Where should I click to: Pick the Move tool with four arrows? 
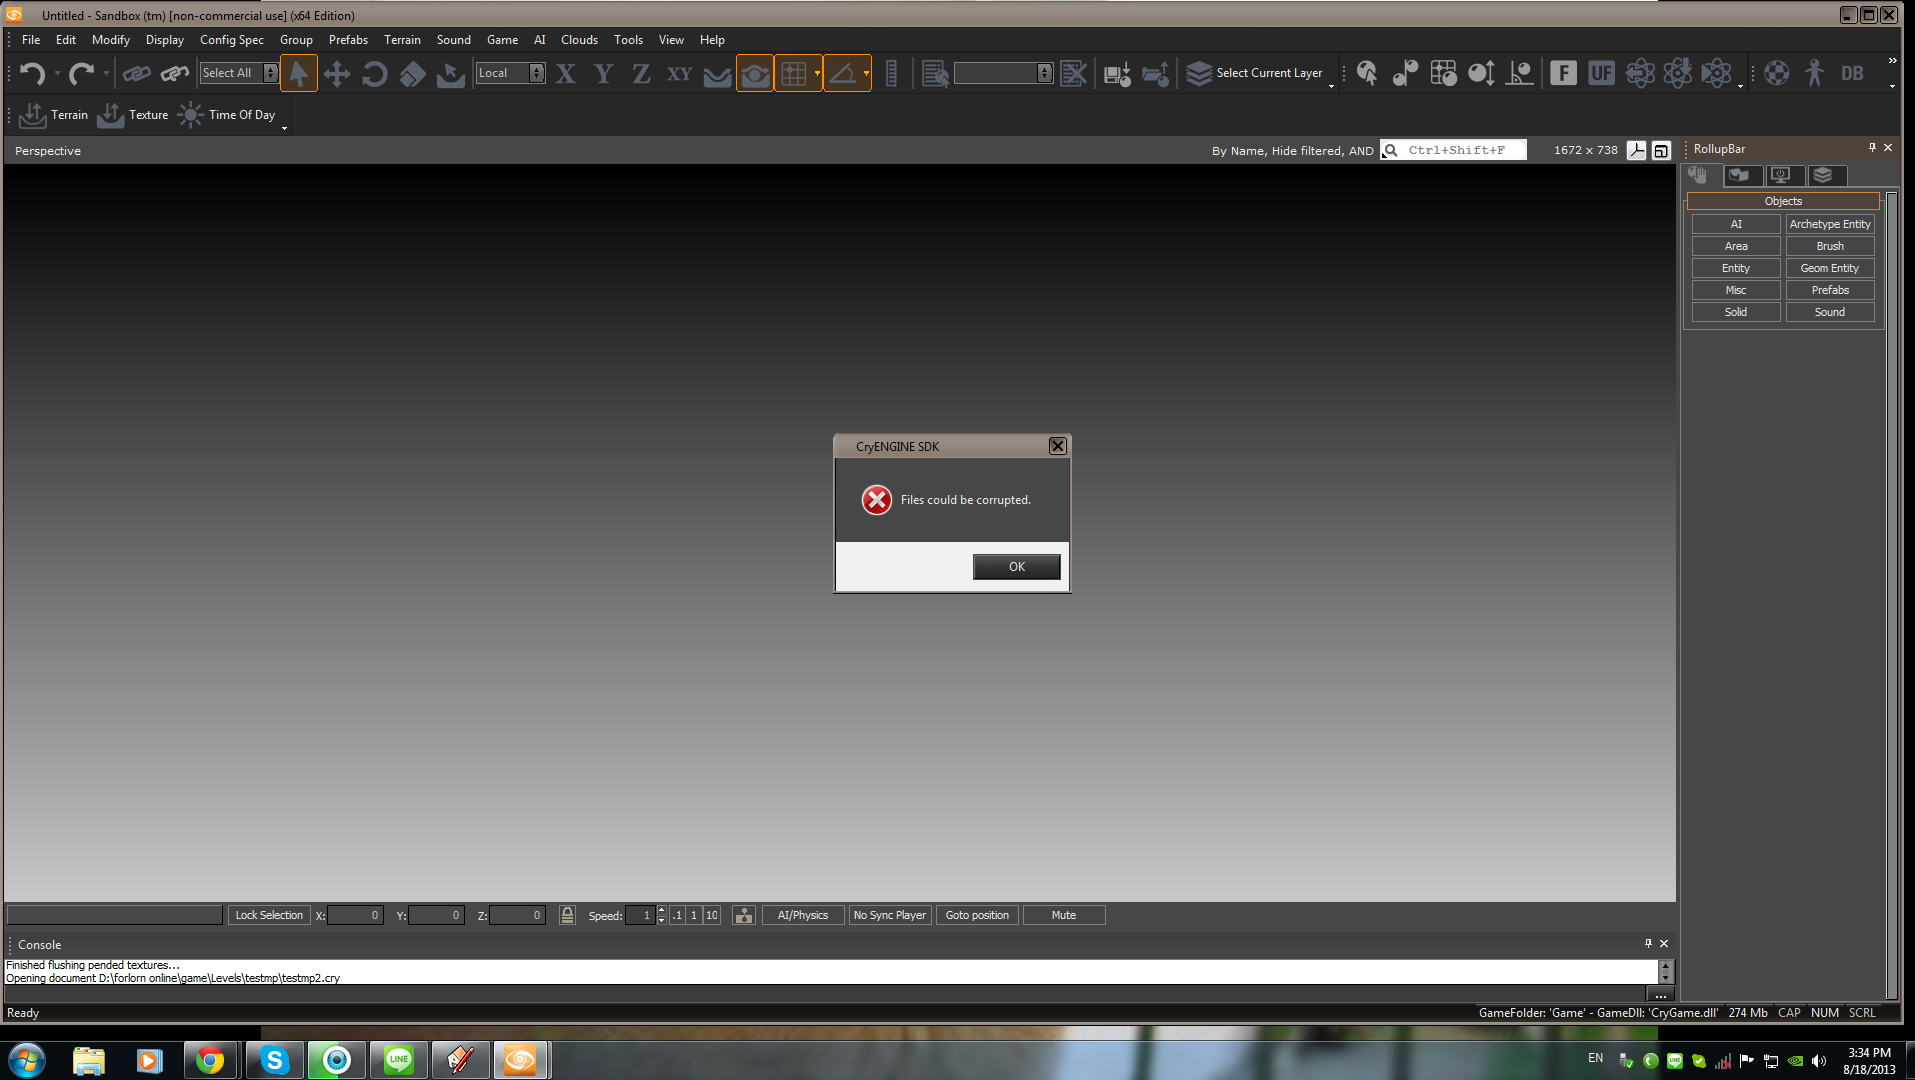coord(337,73)
